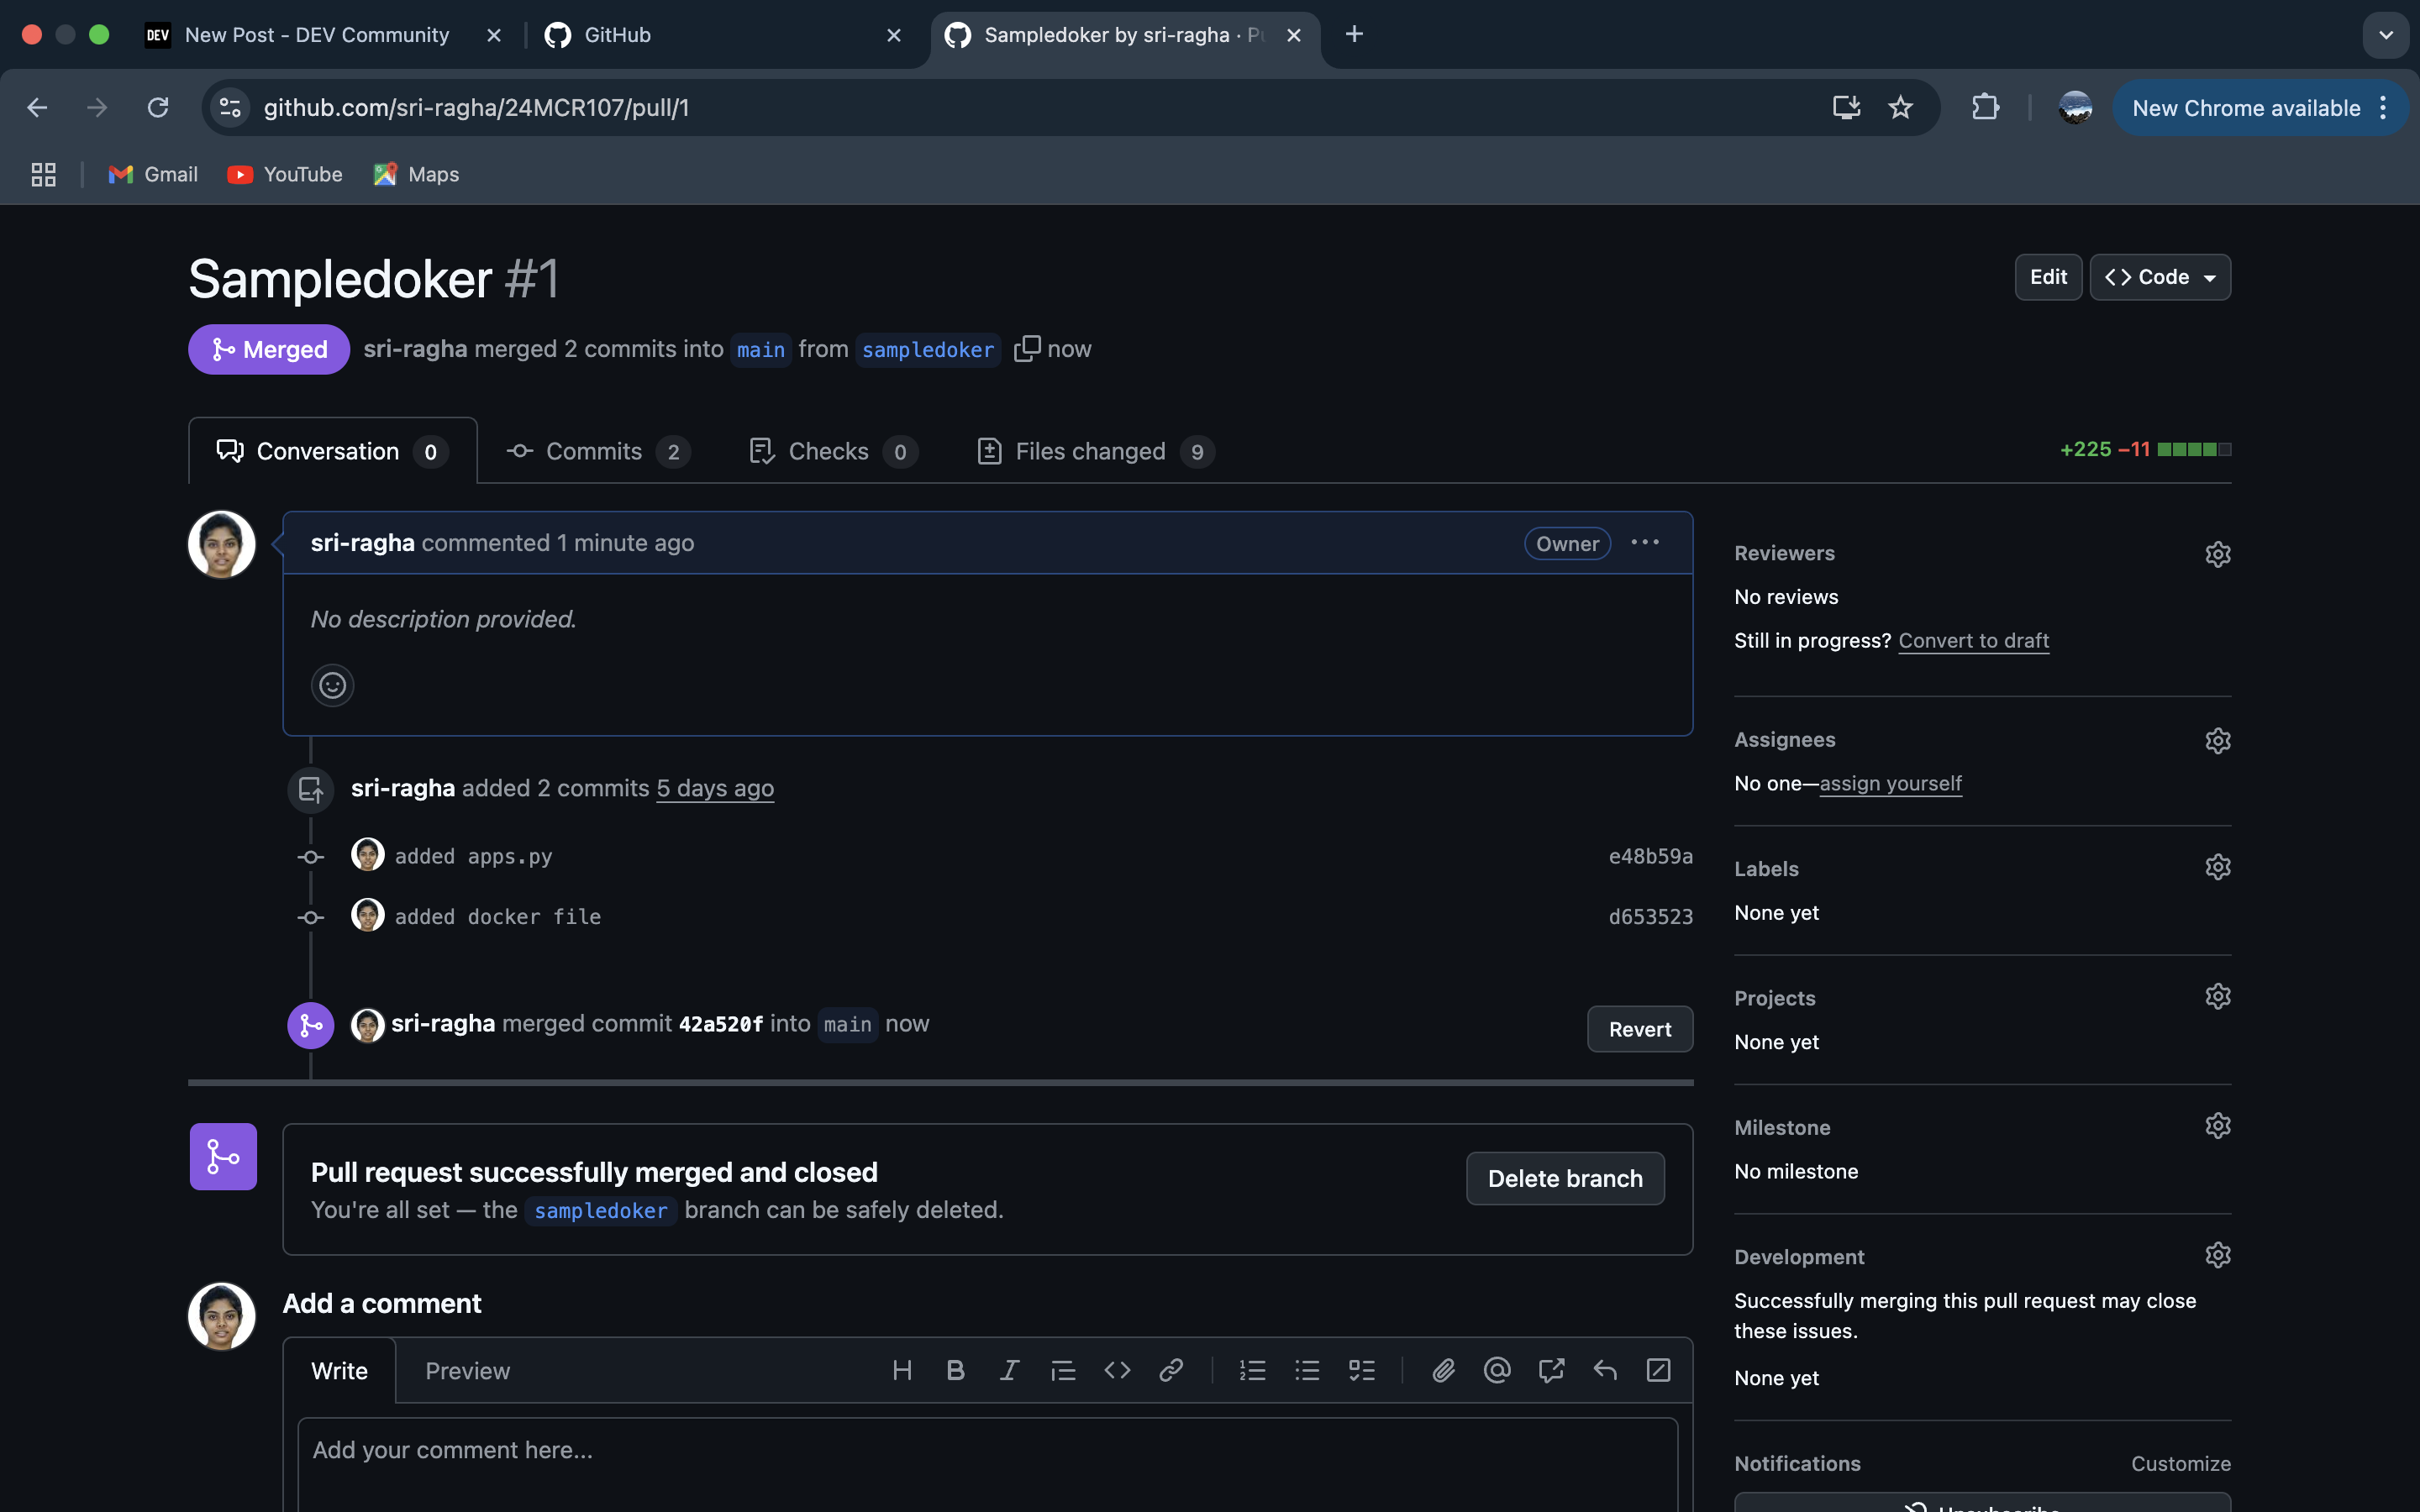
Task: Switch to New Post - DEV Community browser tab
Action: (x=316, y=35)
